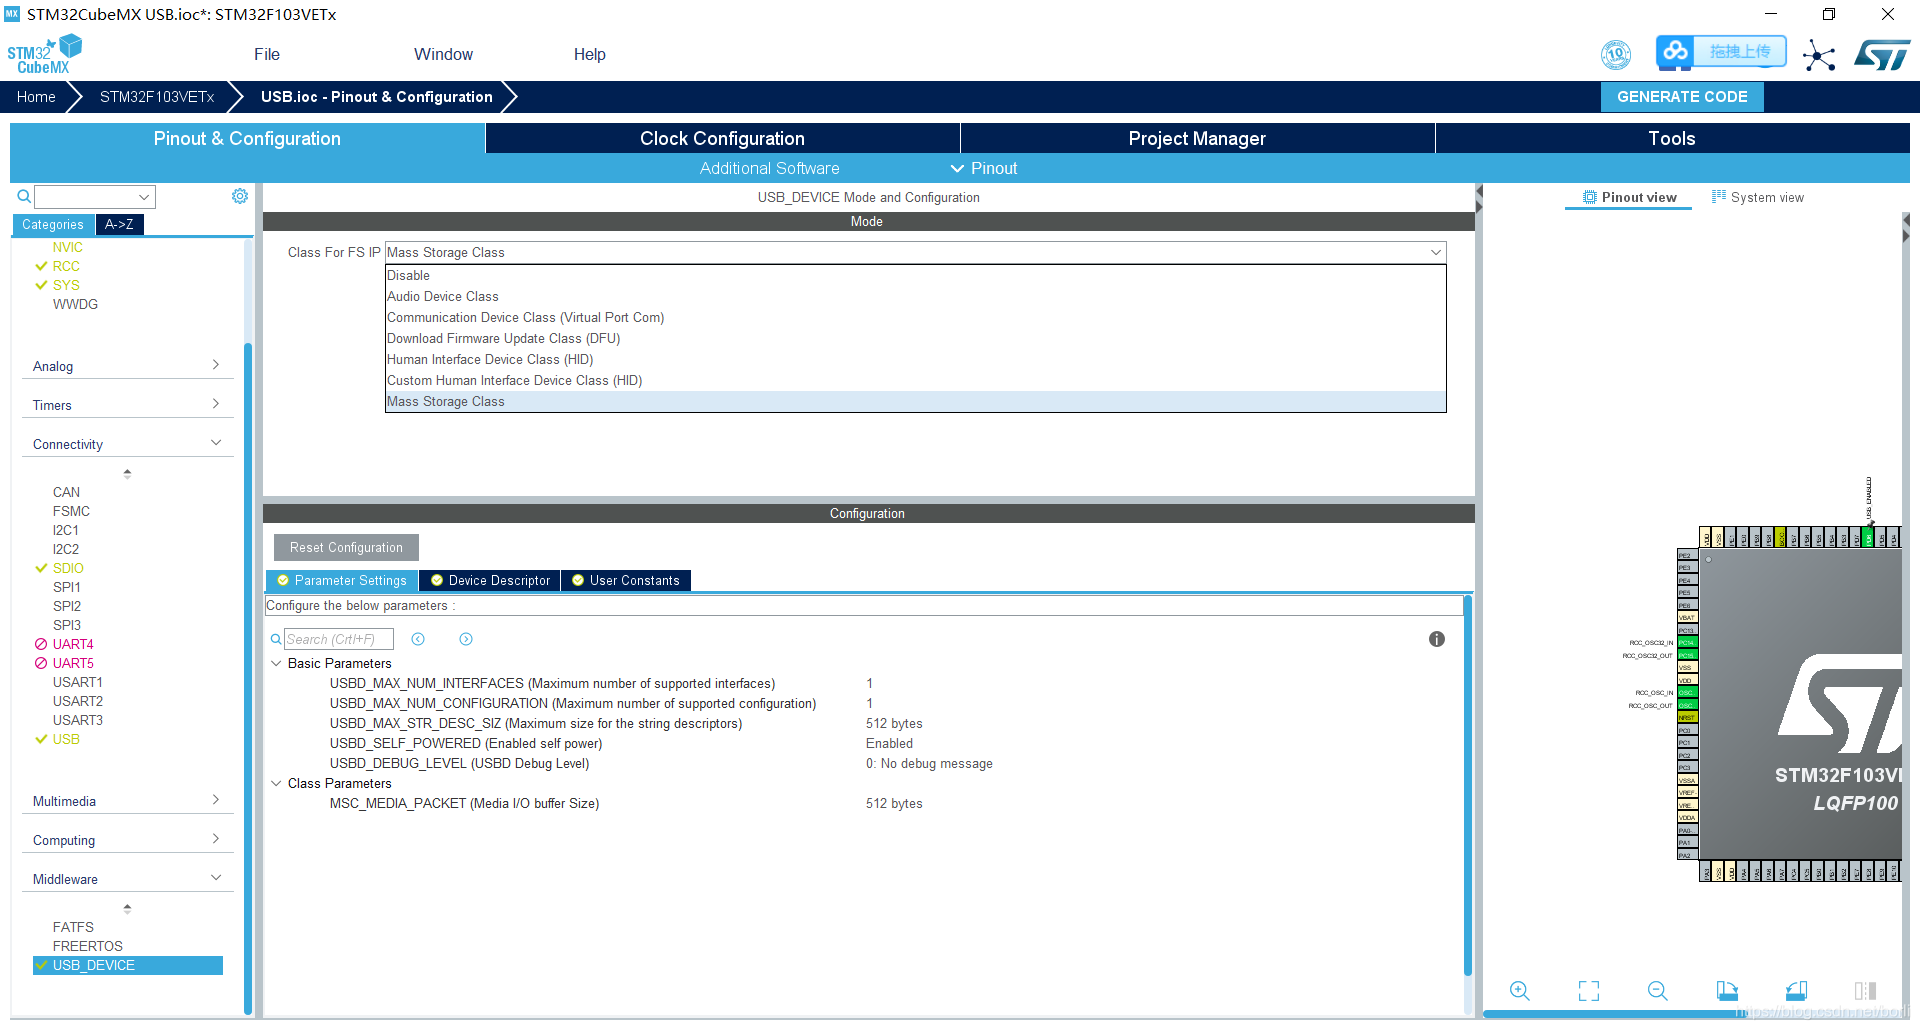
Task: Open the 10th anniversary badge icon
Action: (1616, 54)
